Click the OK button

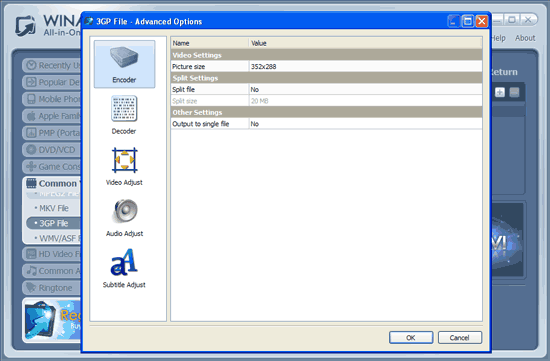[411, 337]
